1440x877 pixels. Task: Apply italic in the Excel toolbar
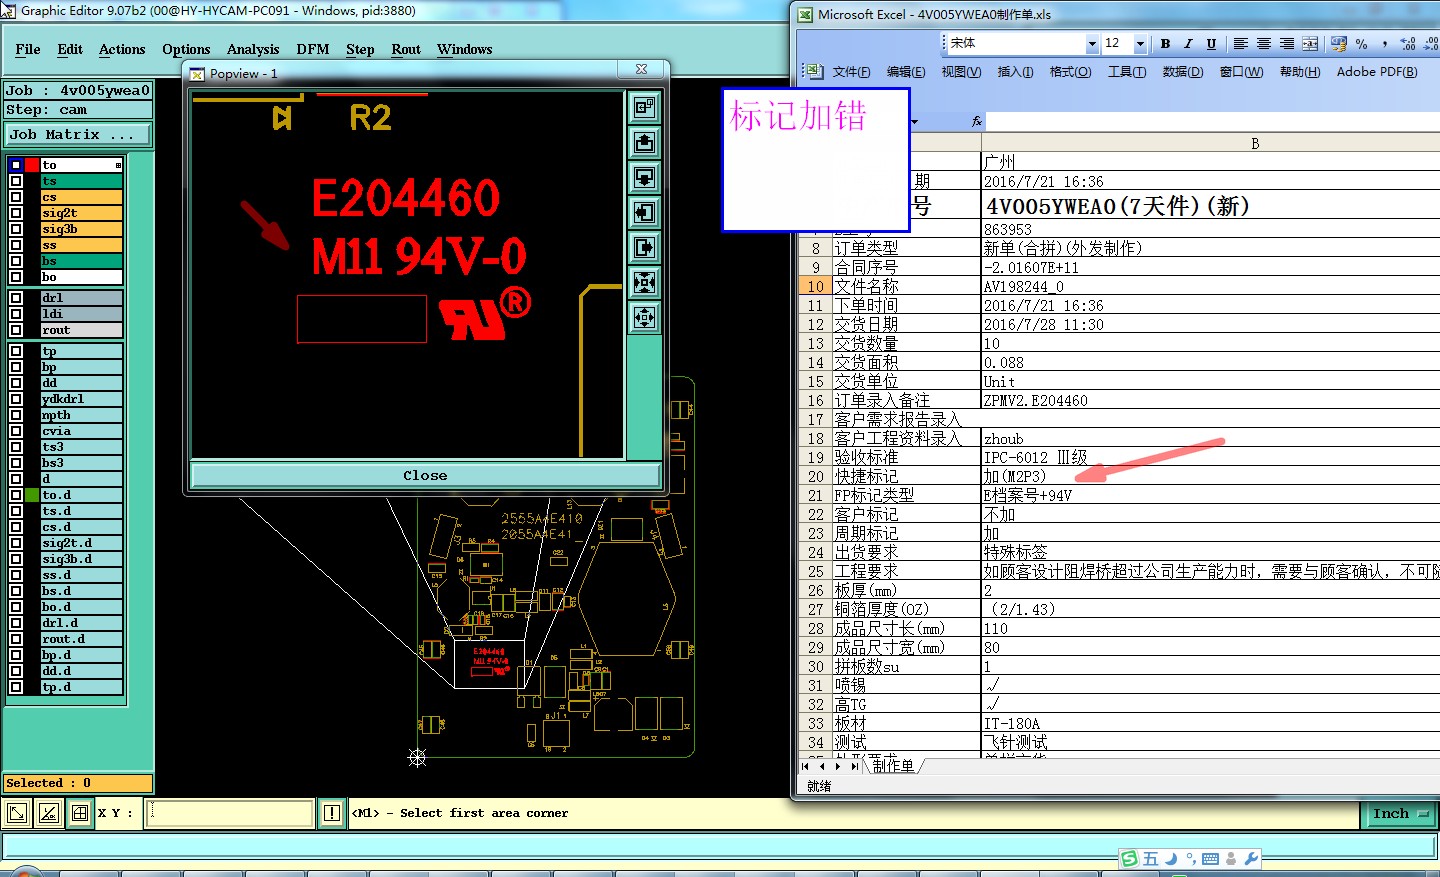[1188, 44]
